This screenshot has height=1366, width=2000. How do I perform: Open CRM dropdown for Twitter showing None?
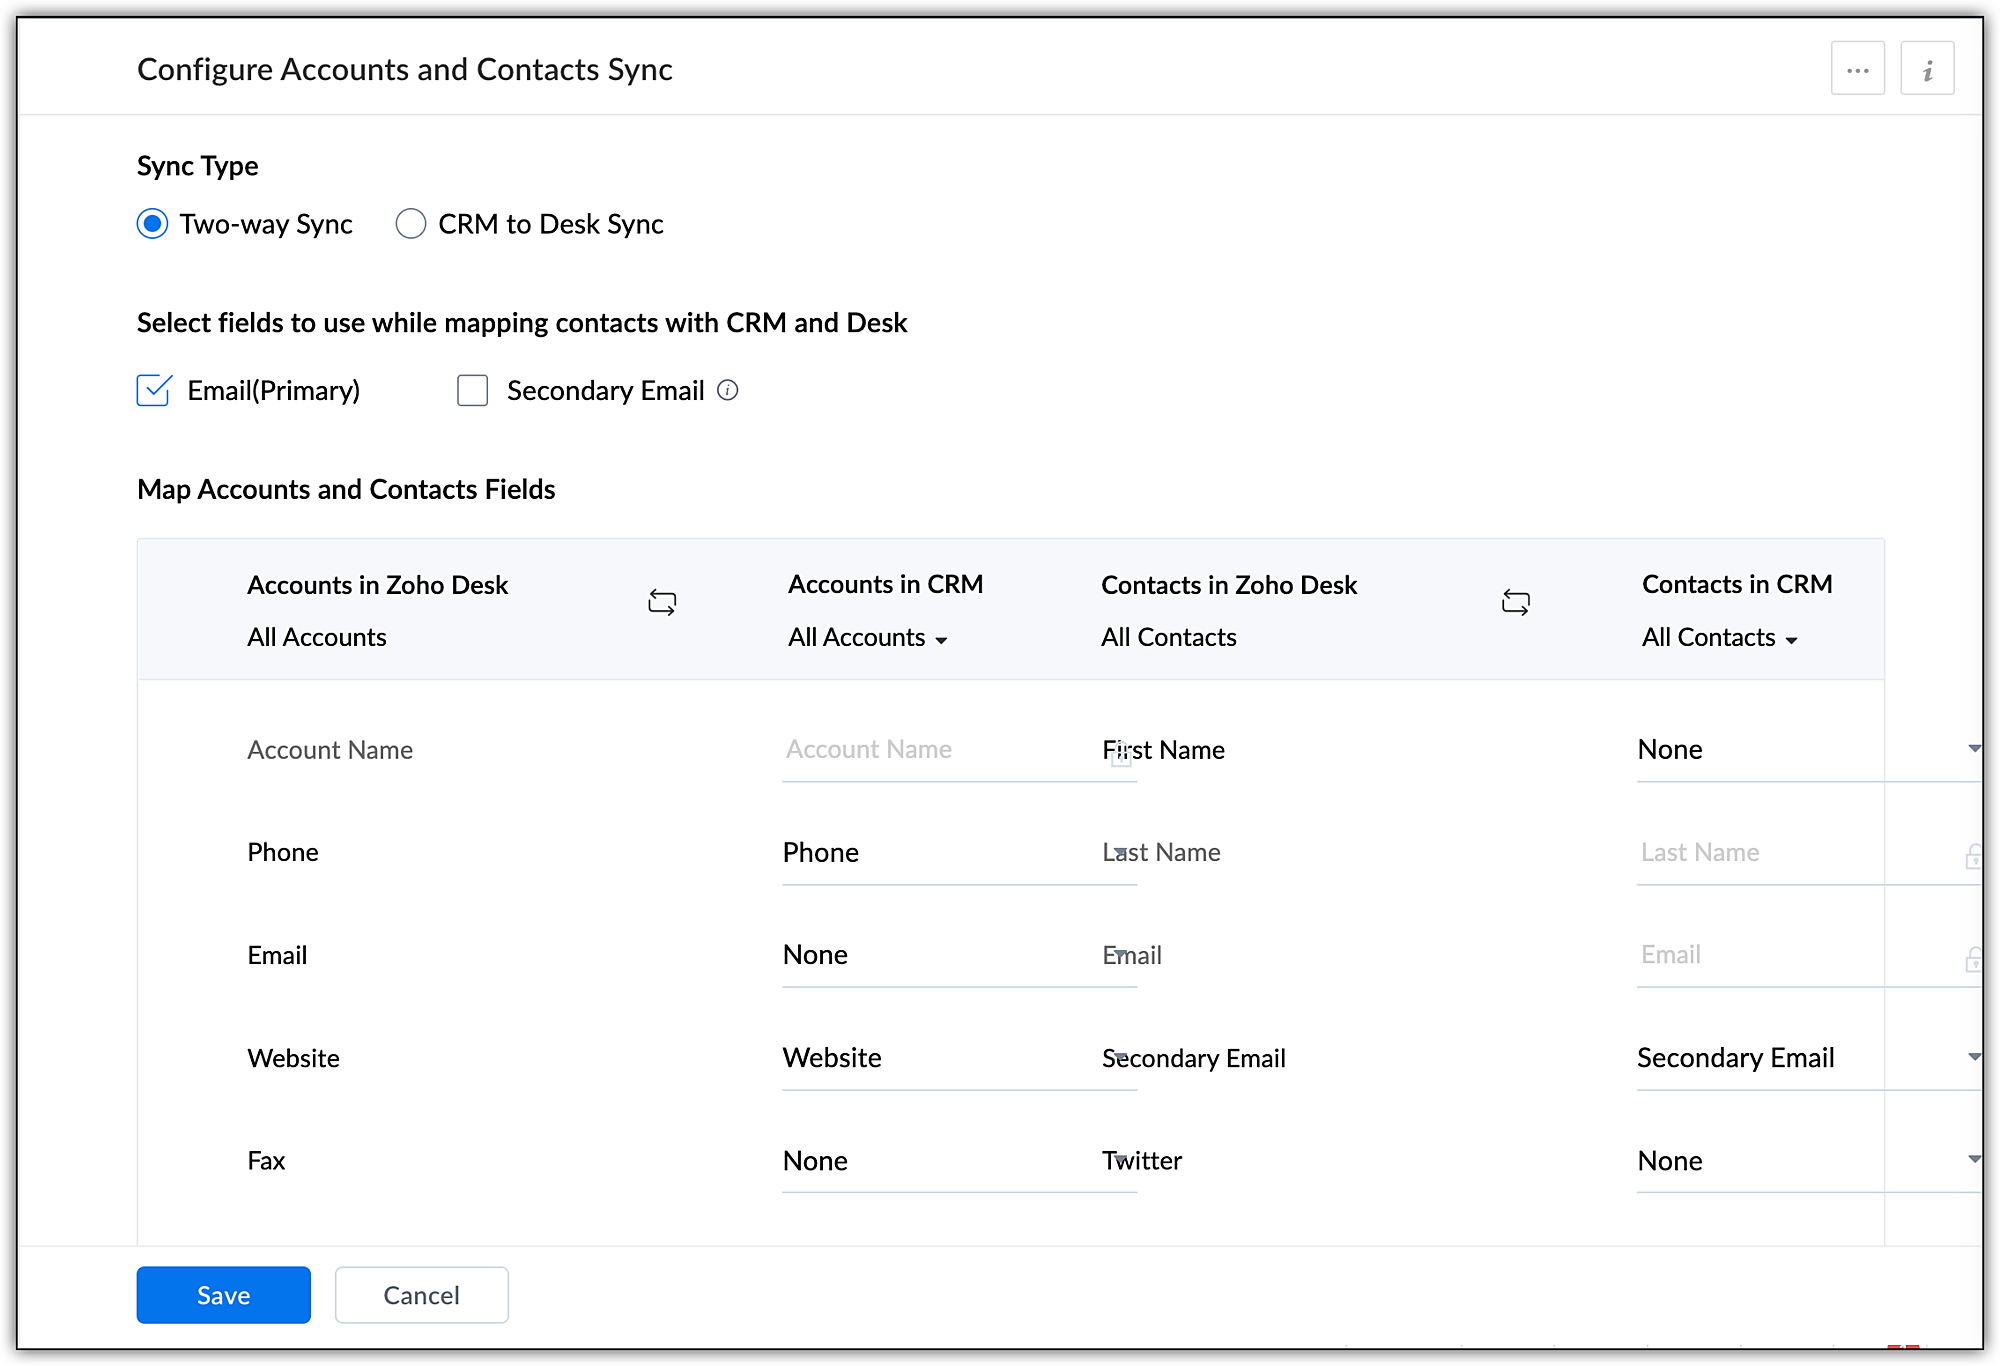(1809, 1162)
